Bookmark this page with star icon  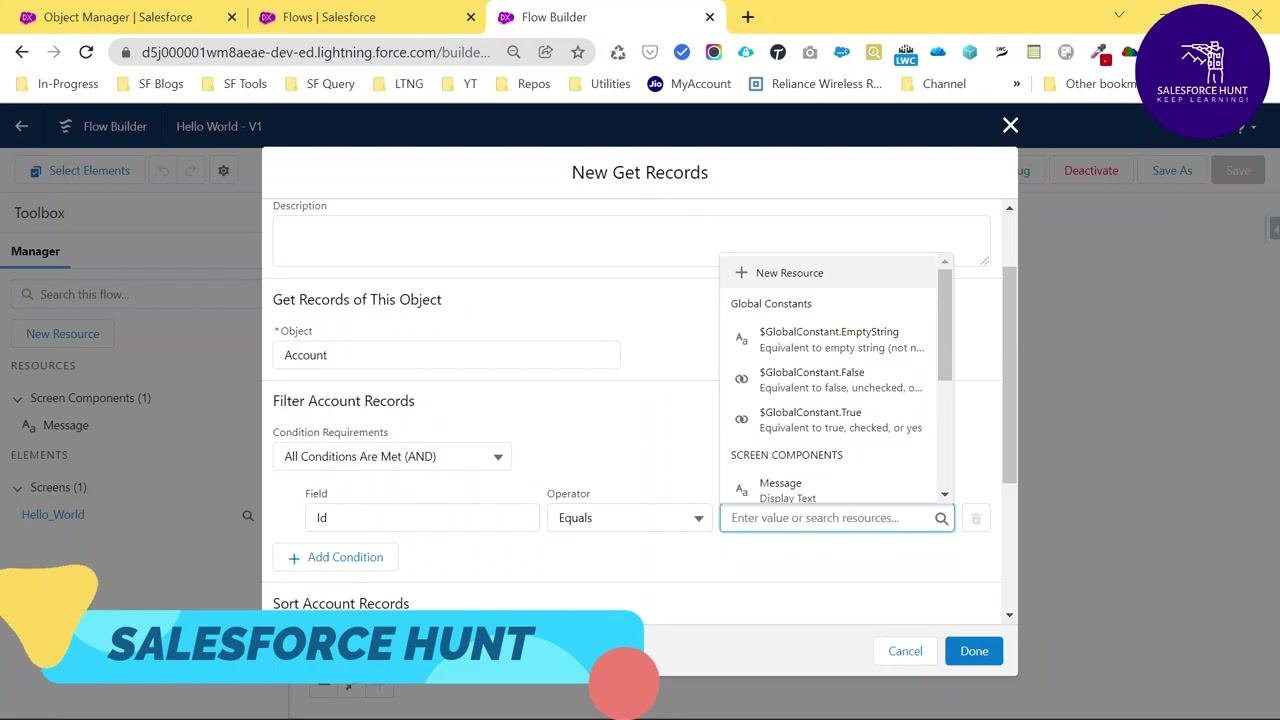coord(578,52)
